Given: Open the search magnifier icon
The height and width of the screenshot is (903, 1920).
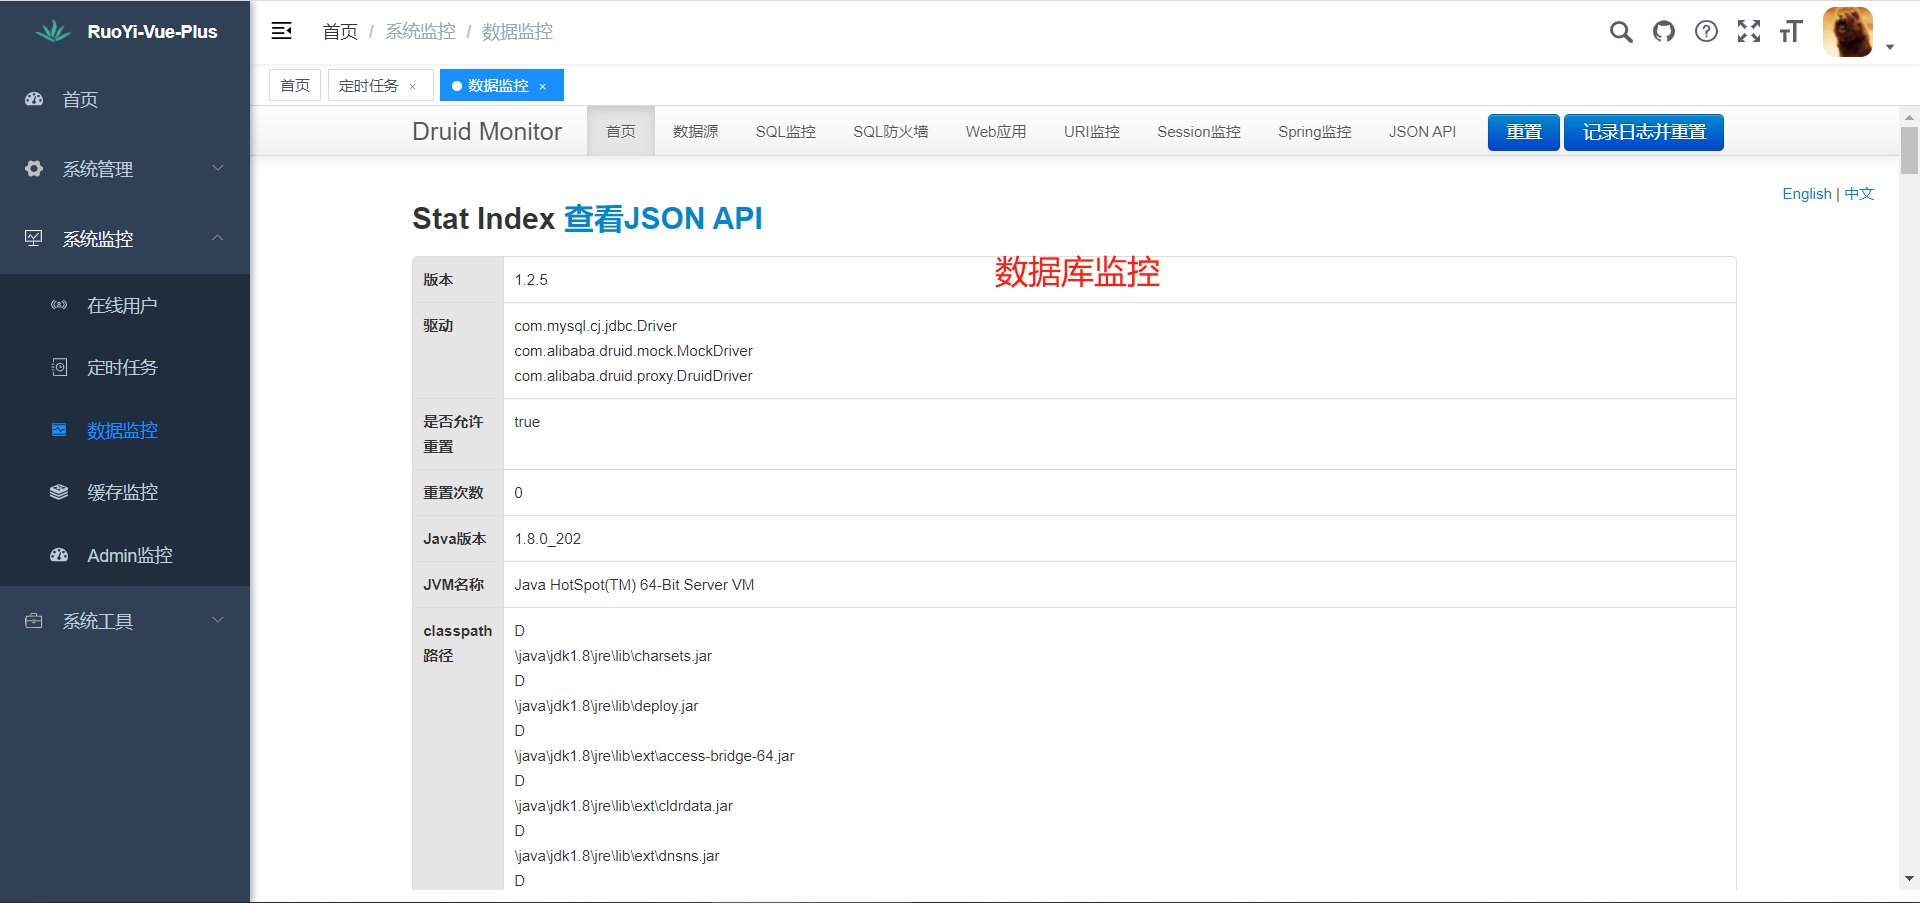Looking at the screenshot, I should tap(1621, 32).
